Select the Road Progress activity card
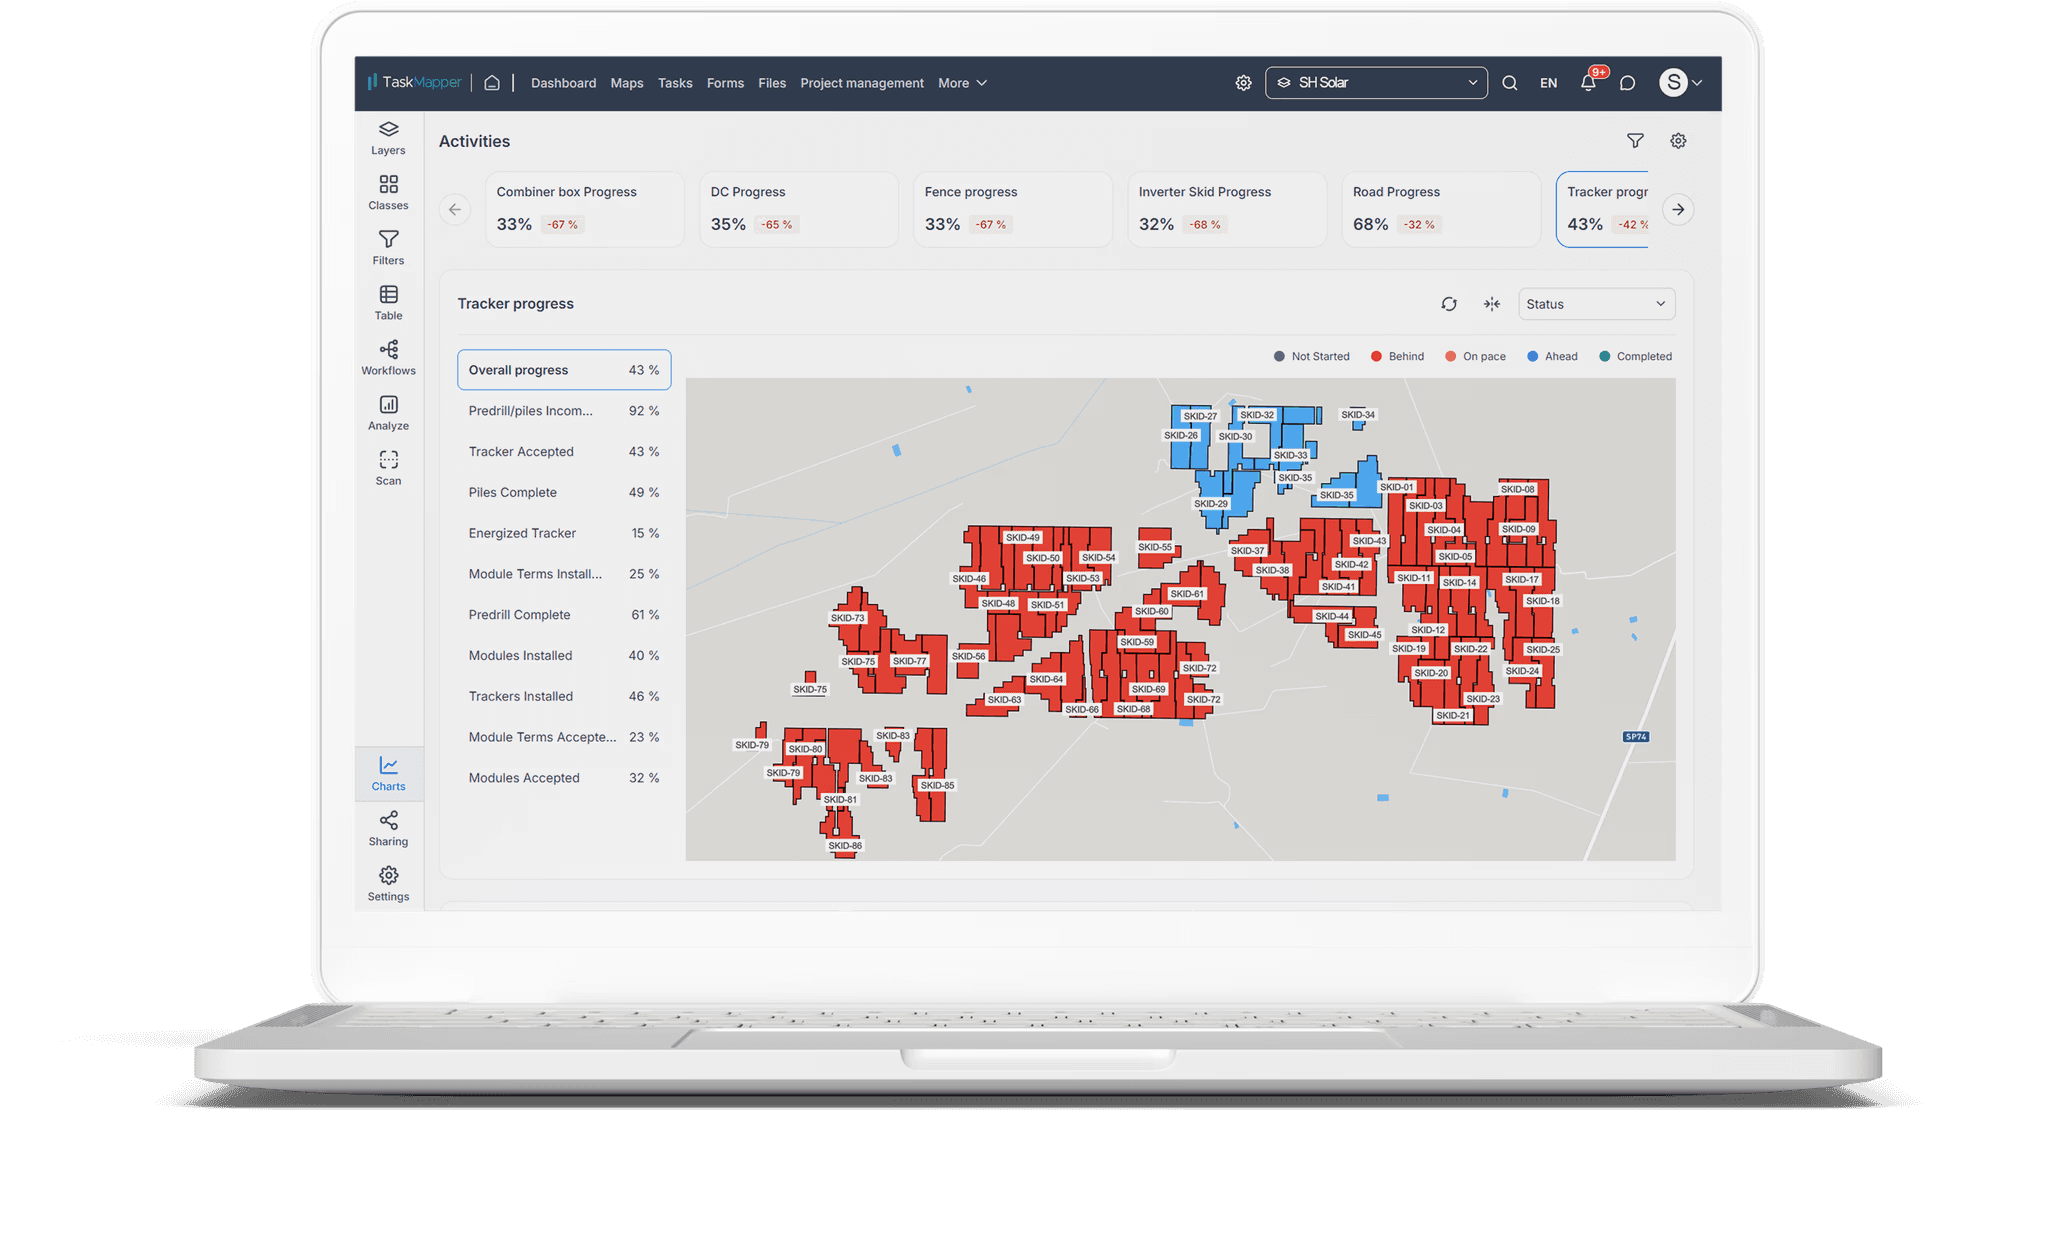2048x1247 pixels. (x=1439, y=209)
